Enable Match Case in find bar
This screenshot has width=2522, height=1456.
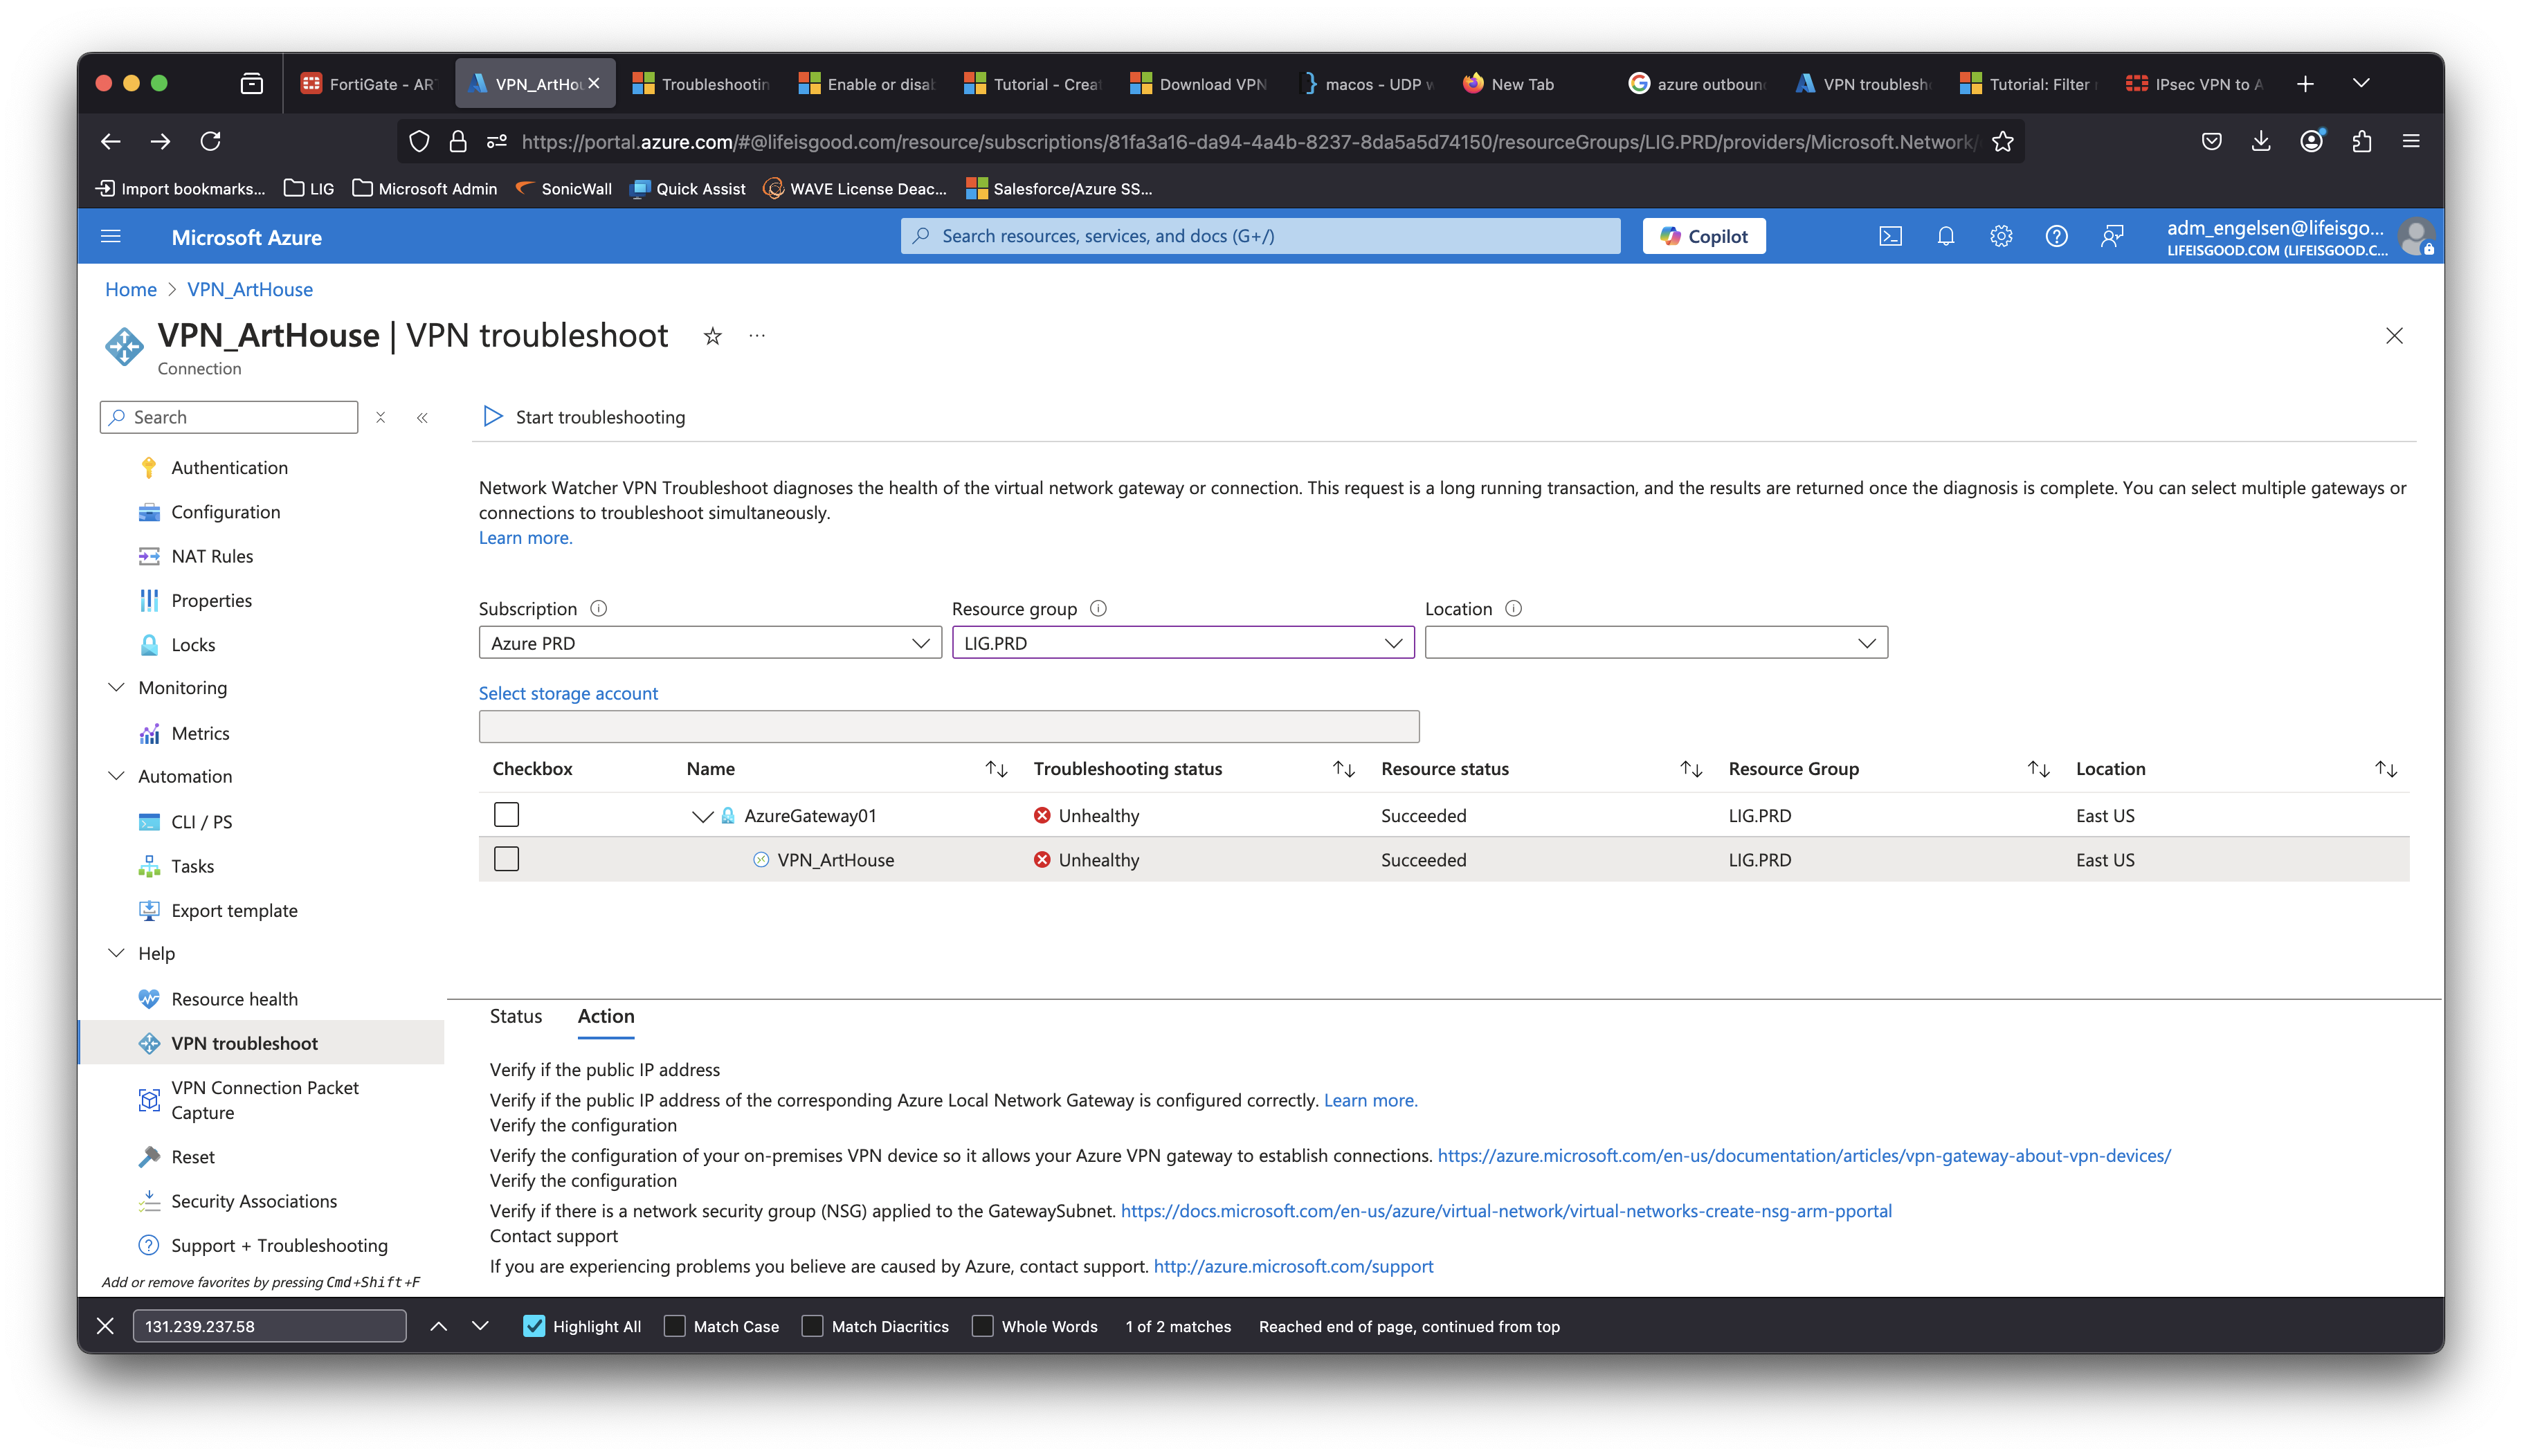[x=675, y=1326]
